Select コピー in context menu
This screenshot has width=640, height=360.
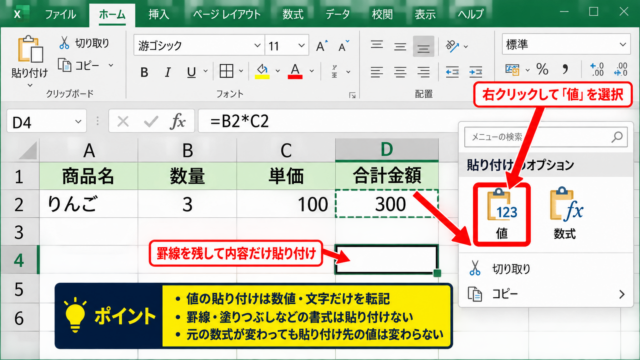coord(546,294)
